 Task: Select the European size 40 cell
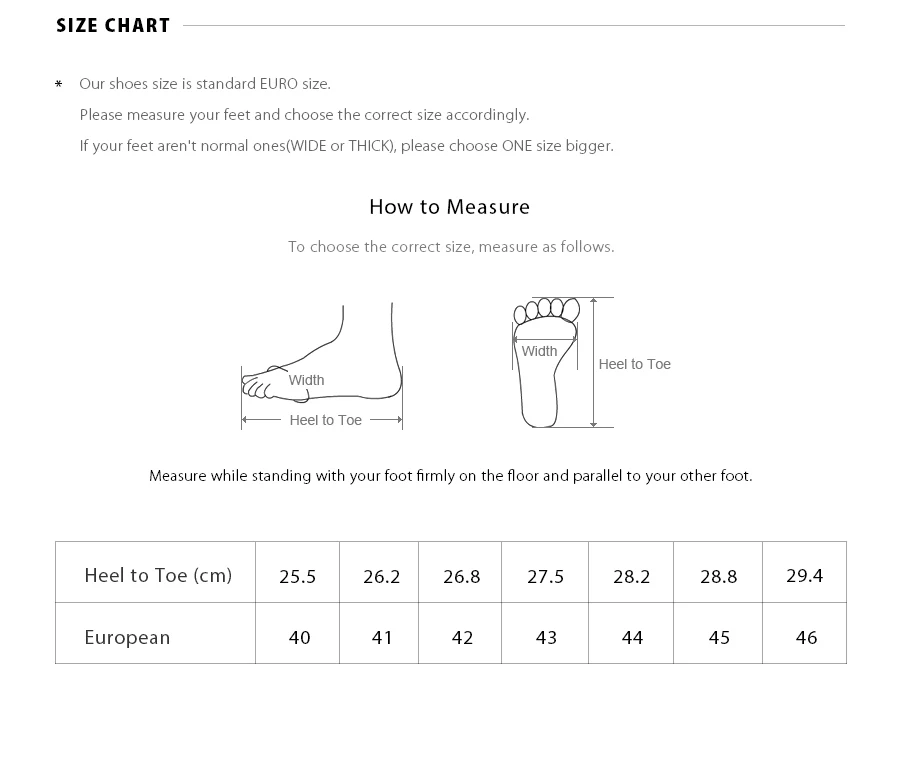point(297,634)
